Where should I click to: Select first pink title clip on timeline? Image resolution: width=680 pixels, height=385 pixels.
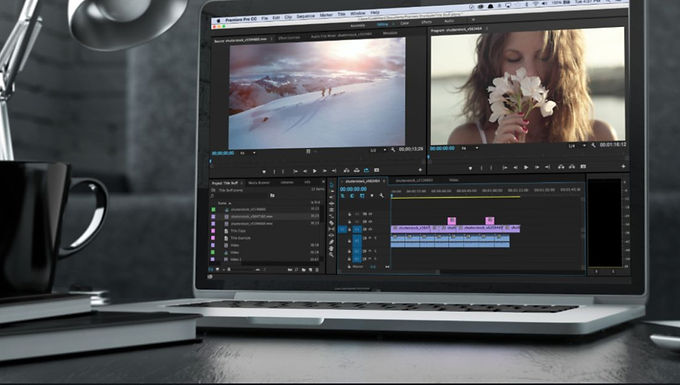[451, 221]
